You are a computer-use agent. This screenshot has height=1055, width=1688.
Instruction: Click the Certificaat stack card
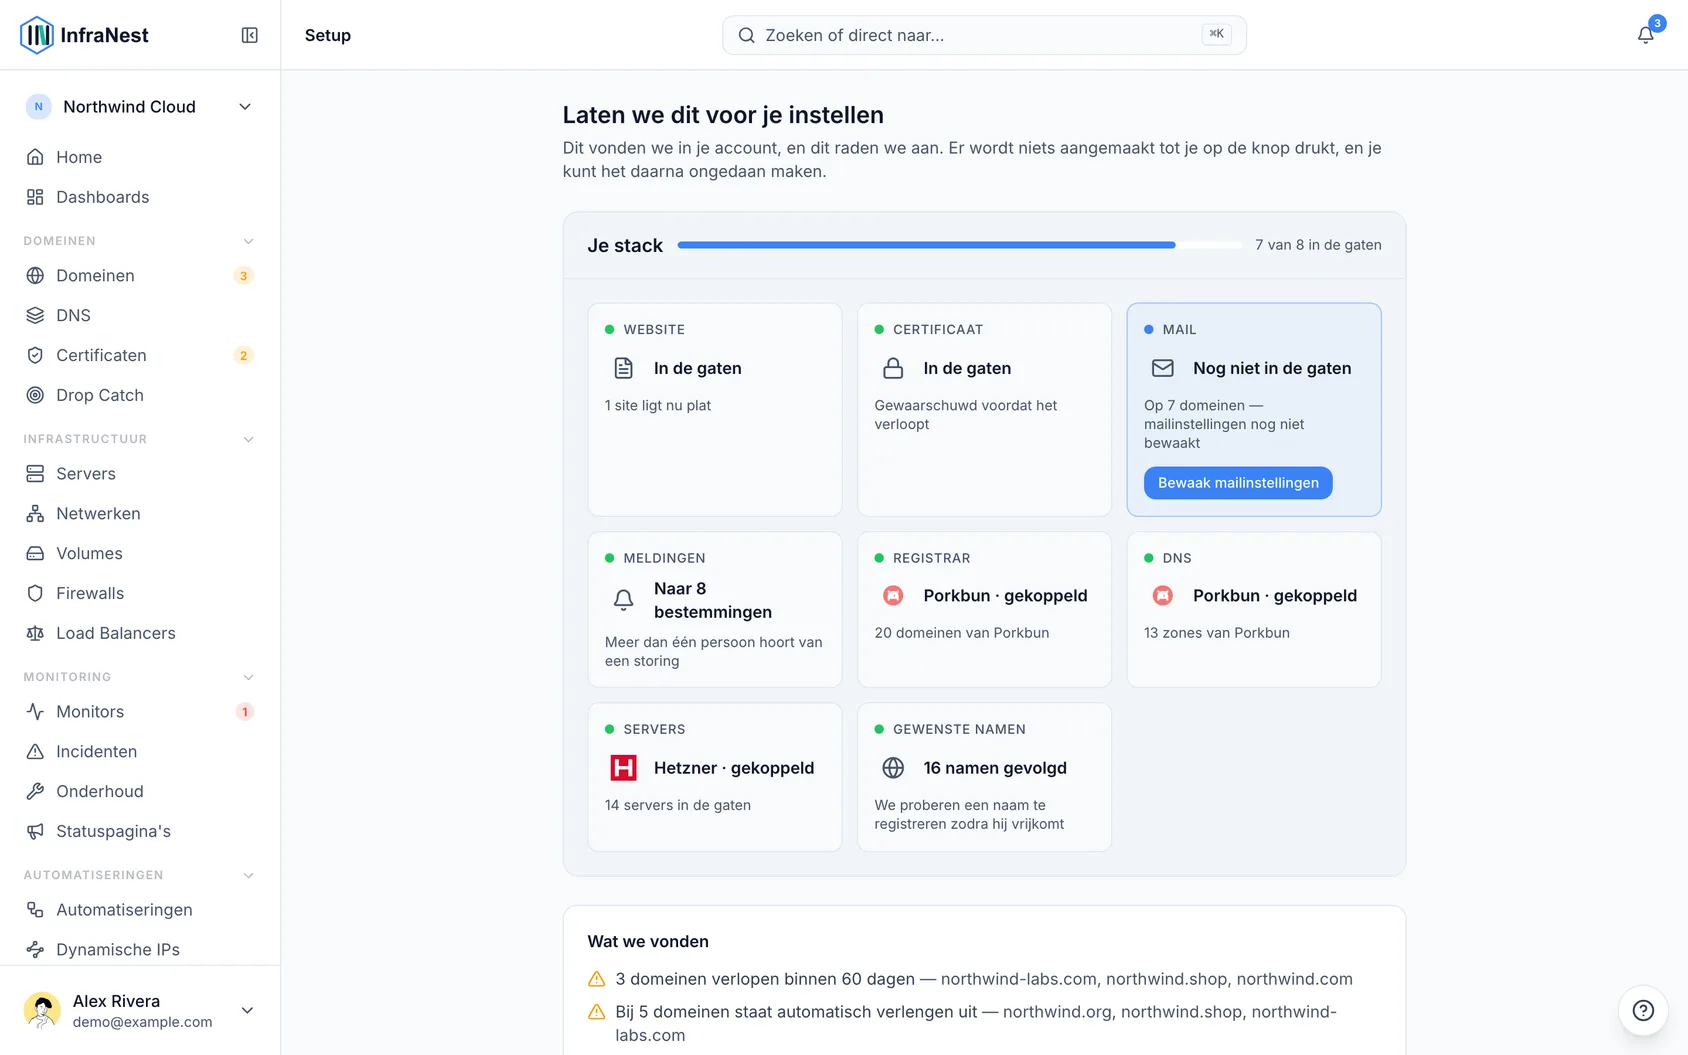pos(984,409)
